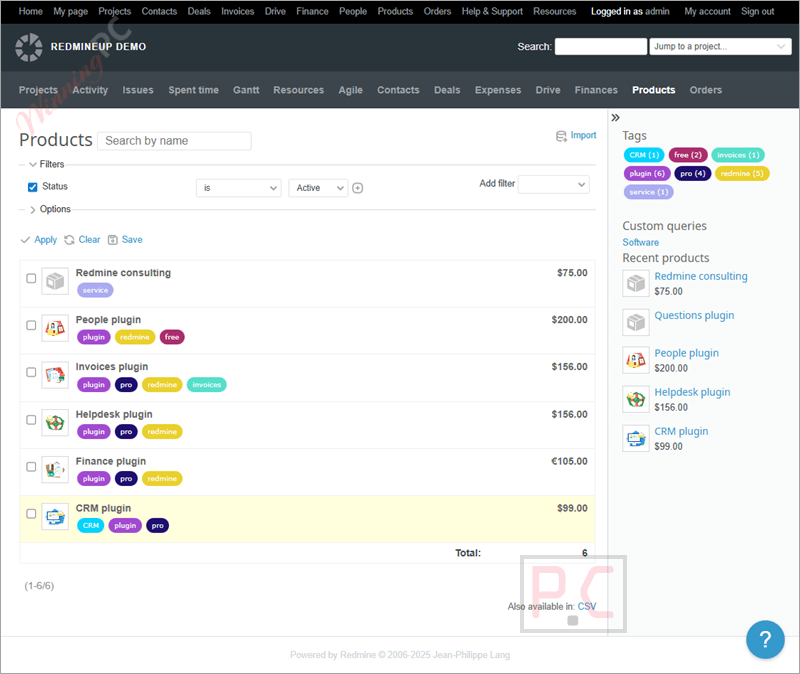Go to the Orders tab in main menu
800x674 pixels.
(706, 90)
